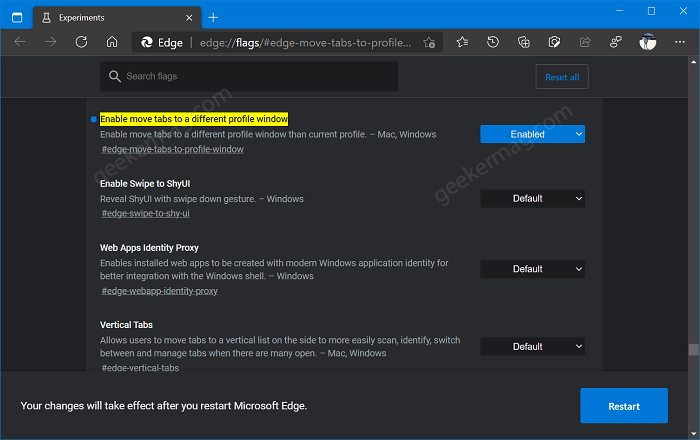Add this page to favorites

coord(429,42)
